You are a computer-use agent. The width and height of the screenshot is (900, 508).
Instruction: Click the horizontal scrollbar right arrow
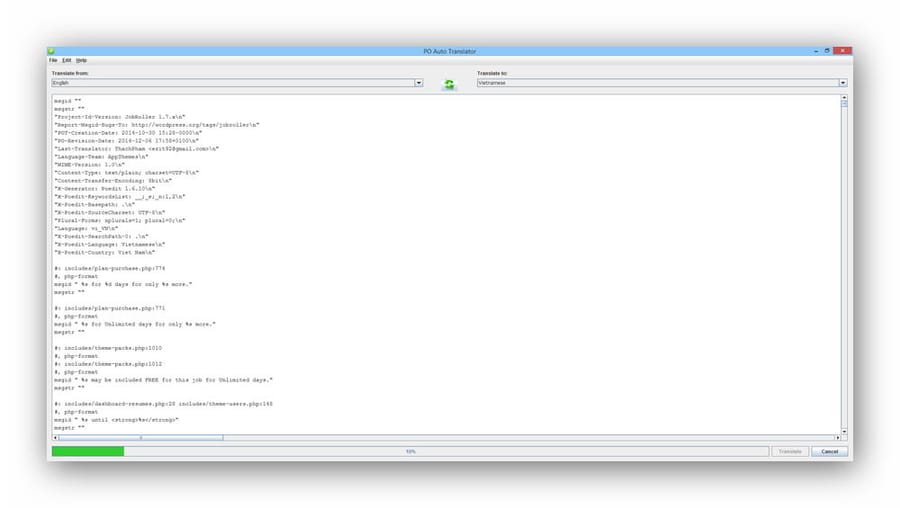(x=837, y=437)
